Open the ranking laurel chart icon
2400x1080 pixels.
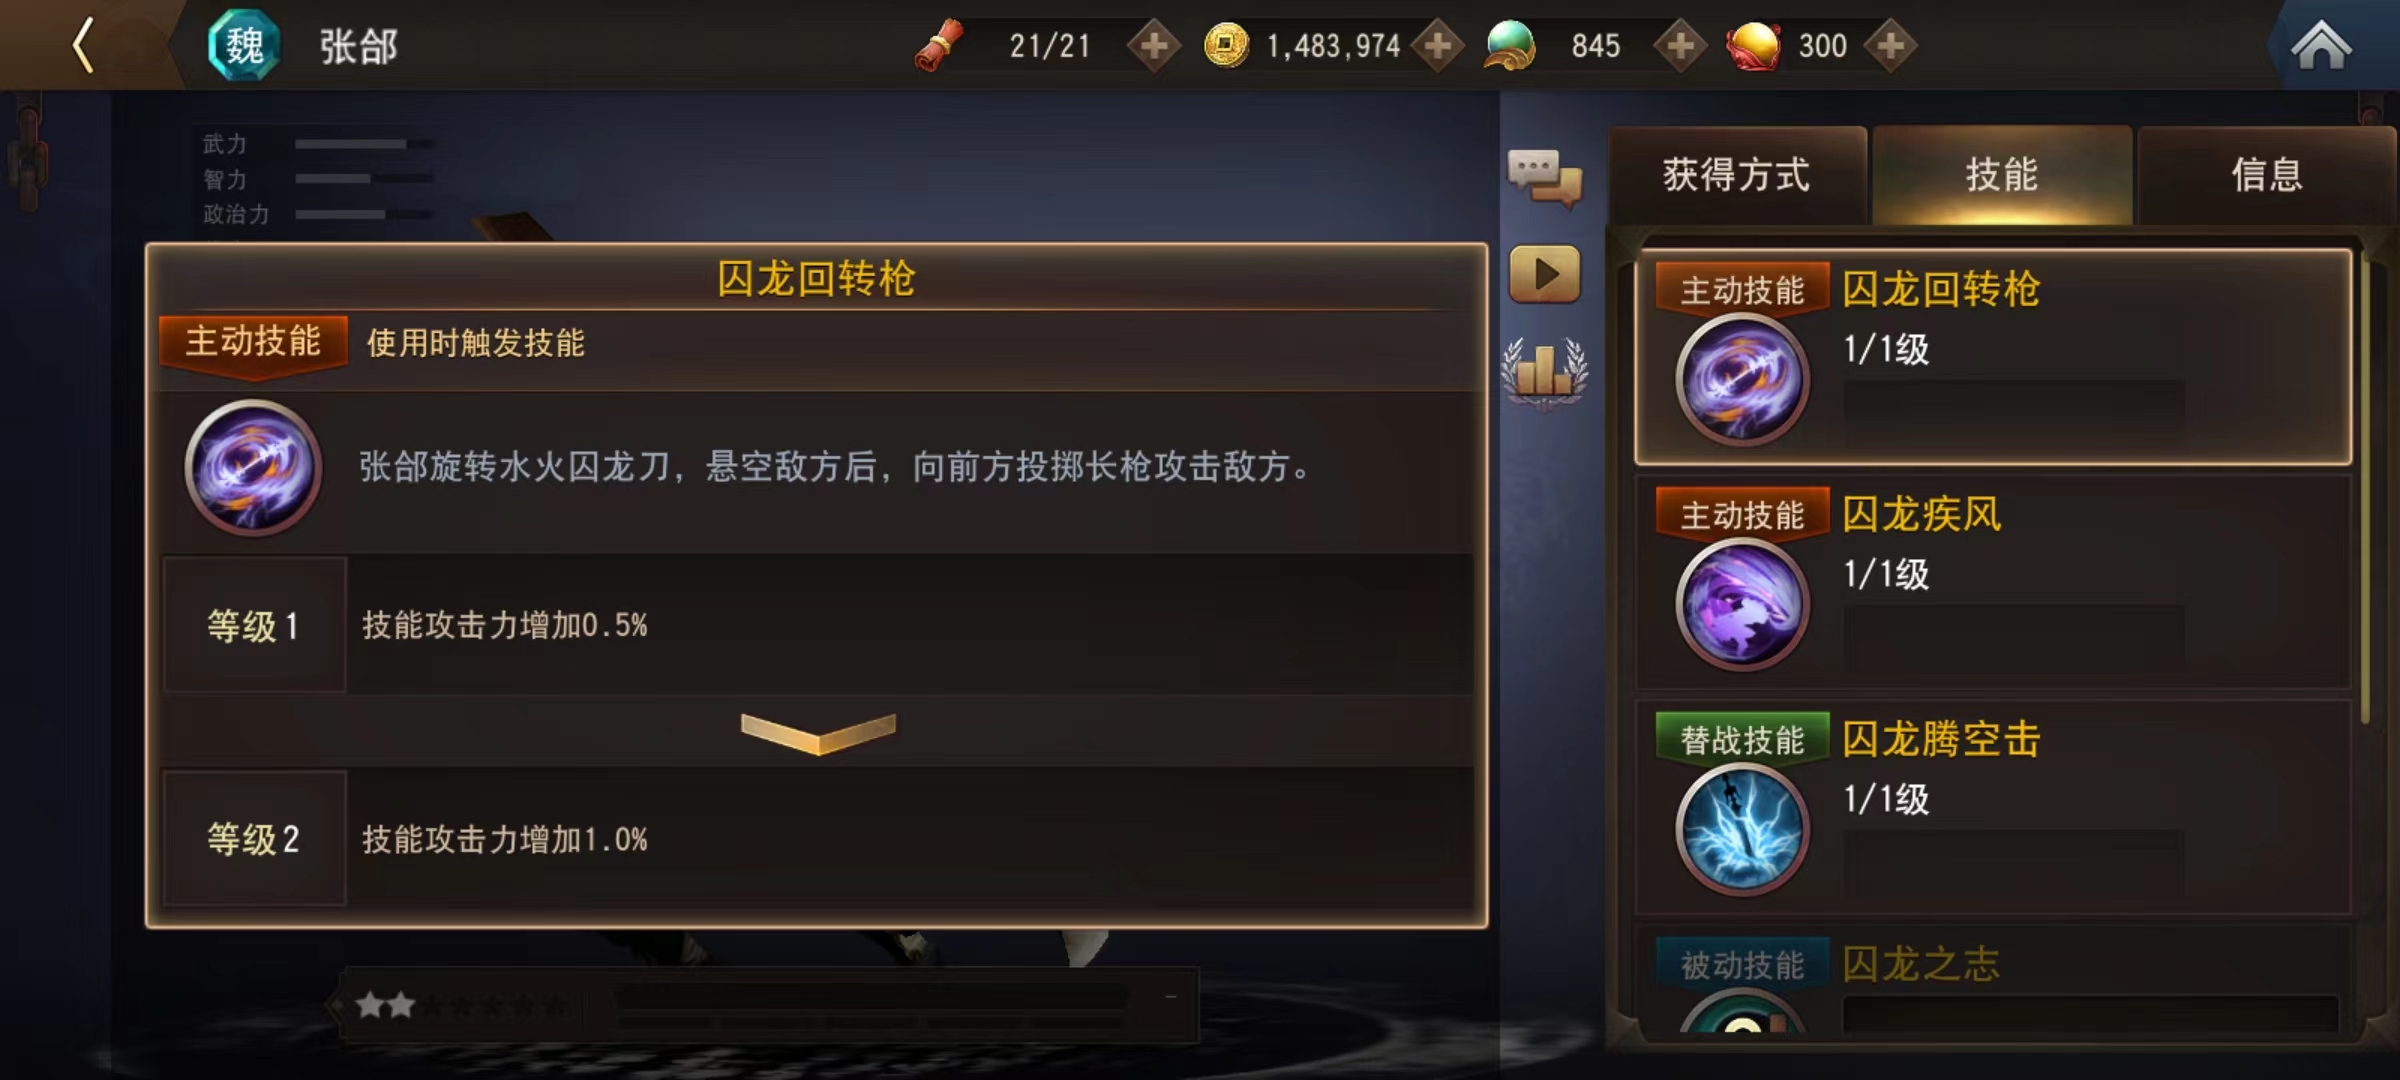1544,372
